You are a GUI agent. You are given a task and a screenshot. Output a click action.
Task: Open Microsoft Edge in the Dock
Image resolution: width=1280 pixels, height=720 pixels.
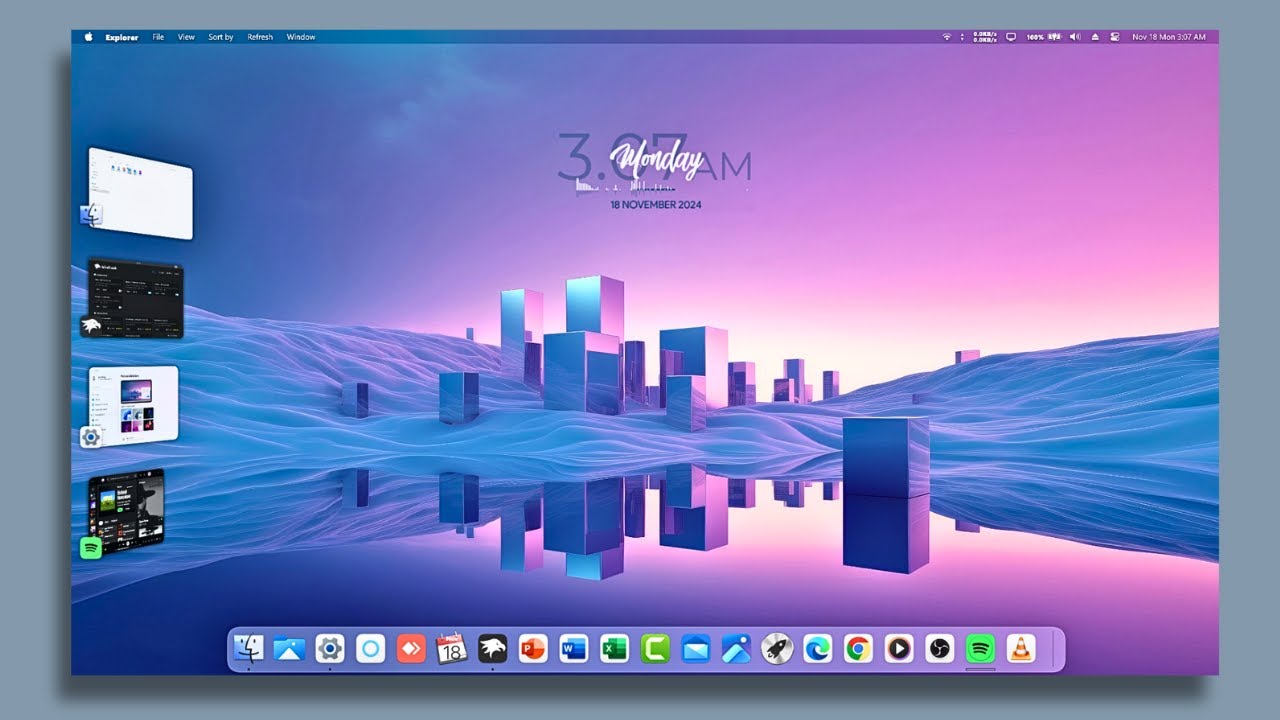click(x=817, y=649)
